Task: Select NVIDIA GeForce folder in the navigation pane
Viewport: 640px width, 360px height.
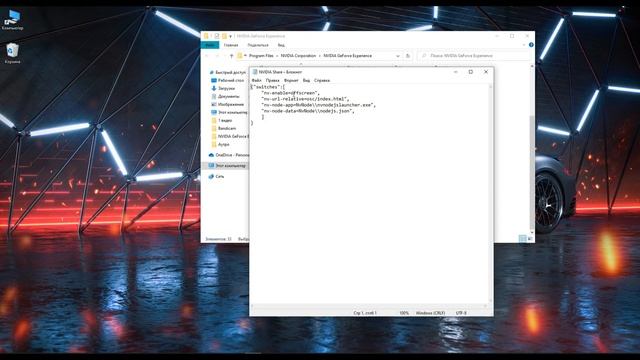Action: point(230,136)
